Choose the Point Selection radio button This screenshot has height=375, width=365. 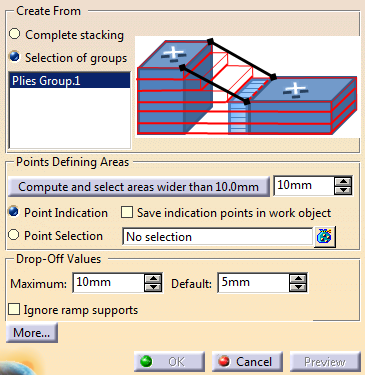pyautogui.click(x=14, y=235)
